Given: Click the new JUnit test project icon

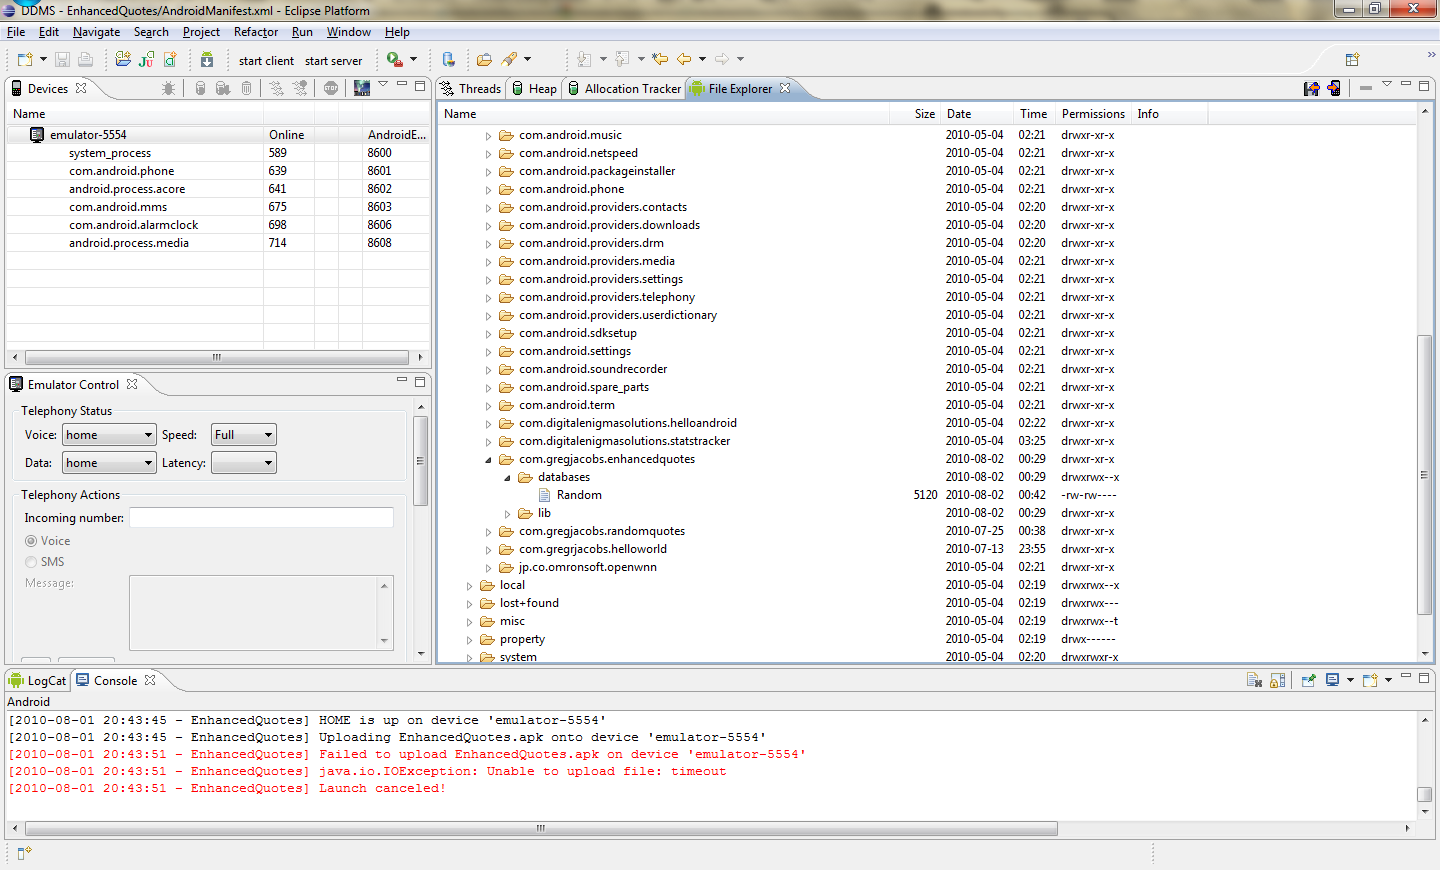Looking at the screenshot, I should click(147, 60).
